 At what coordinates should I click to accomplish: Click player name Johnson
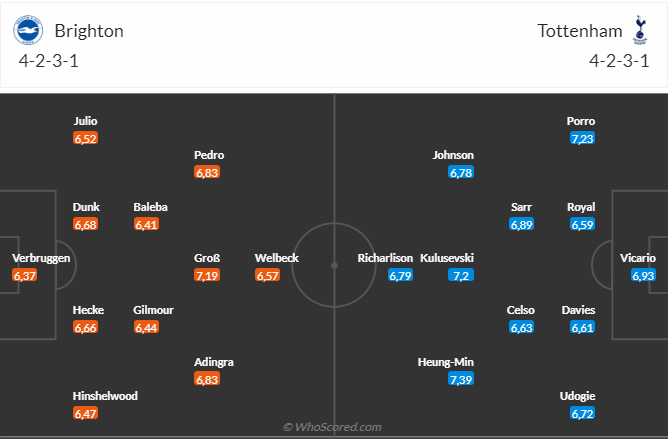tap(453, 155)
